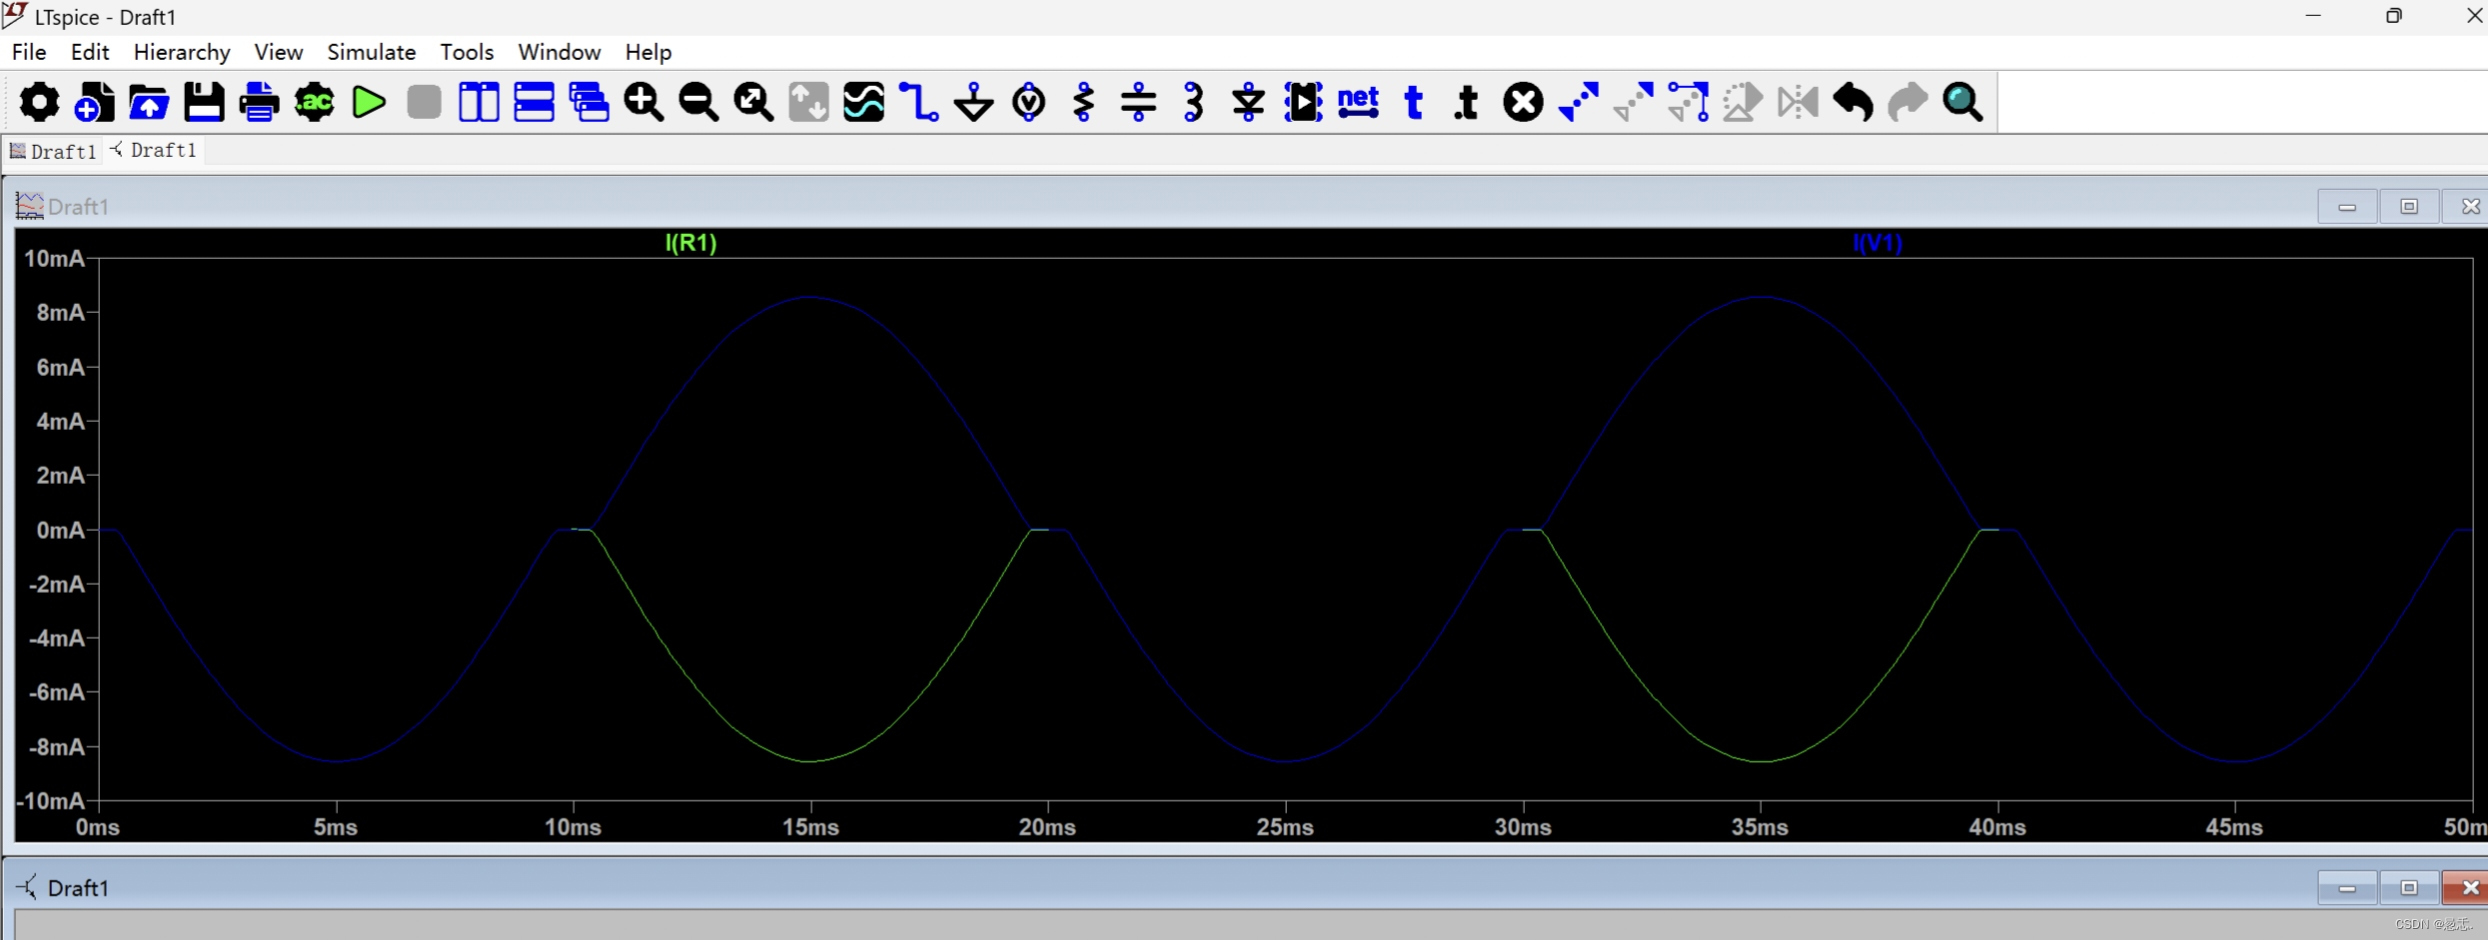Zoom out with magnifier minus

click(699, 102)
